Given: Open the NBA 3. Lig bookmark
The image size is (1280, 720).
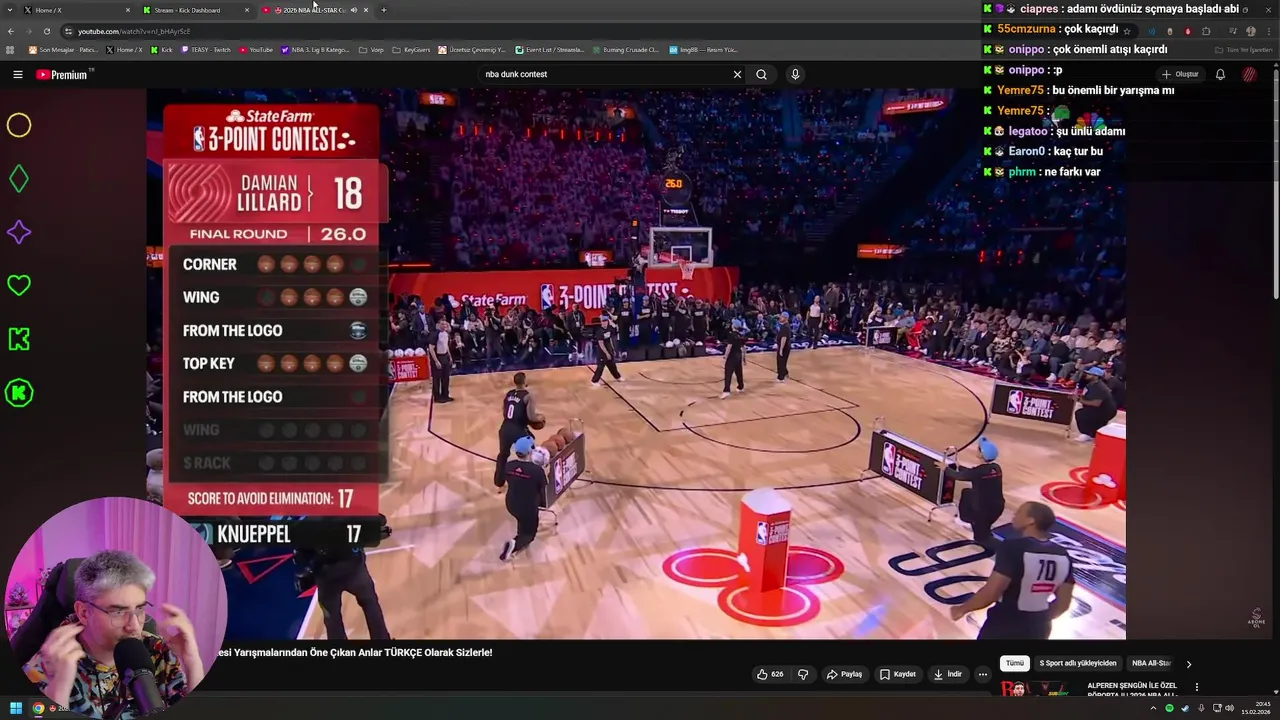Looking at the screenshot, I should pos(316,49).
